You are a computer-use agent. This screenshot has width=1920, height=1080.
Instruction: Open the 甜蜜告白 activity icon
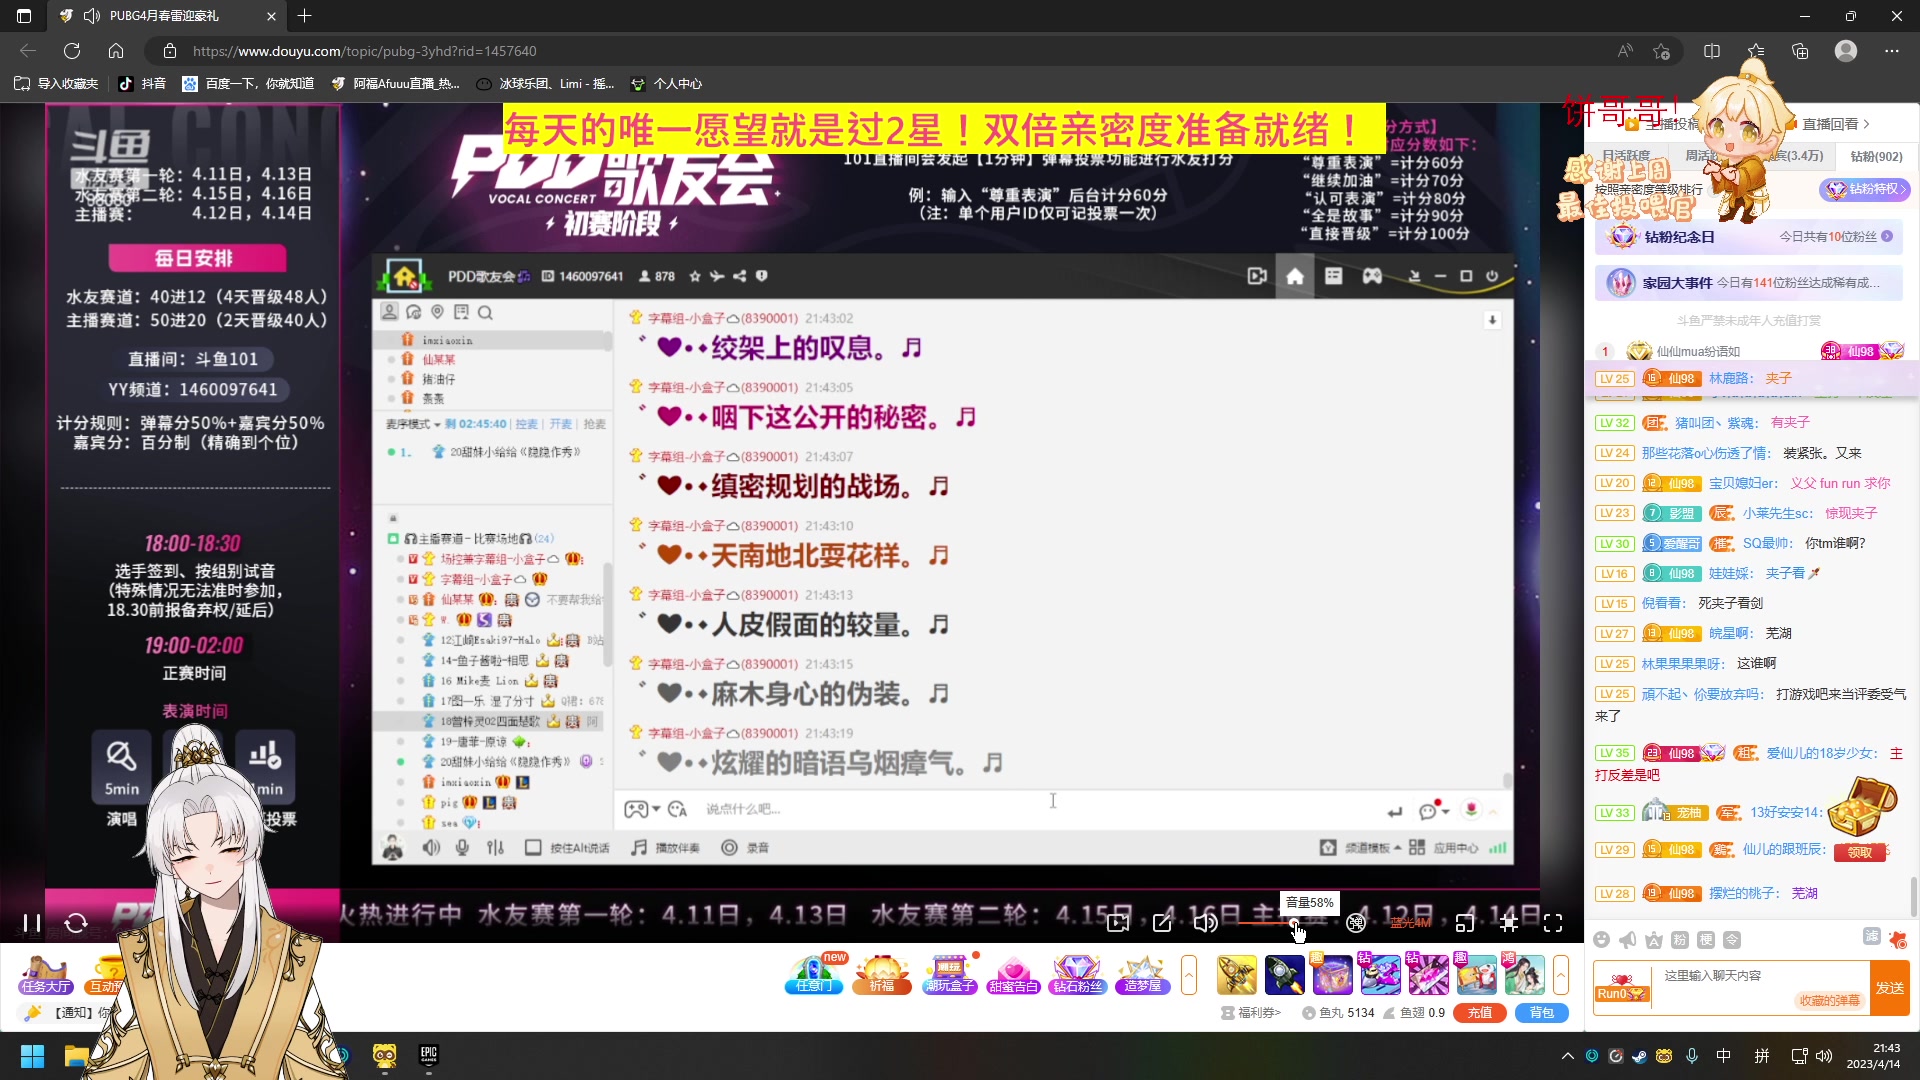[1013, 975]
